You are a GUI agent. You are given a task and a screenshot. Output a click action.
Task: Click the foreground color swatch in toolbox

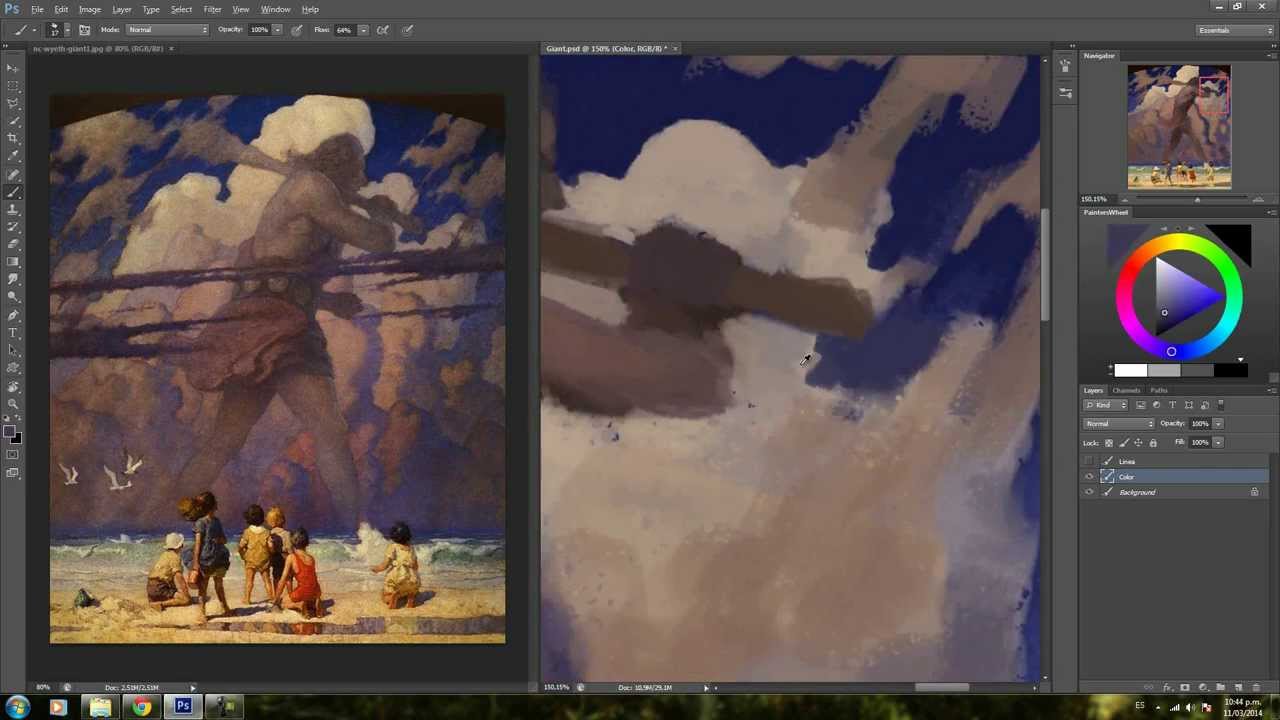tap(9, 431)
